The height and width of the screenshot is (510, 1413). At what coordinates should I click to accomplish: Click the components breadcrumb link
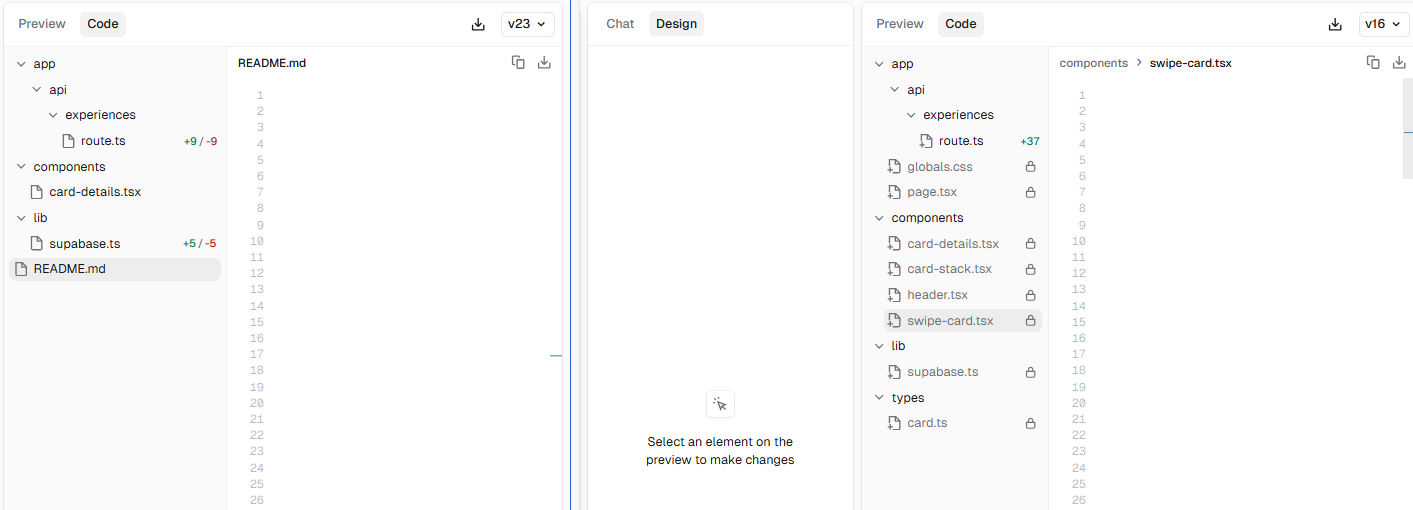tap(1093, 63)
